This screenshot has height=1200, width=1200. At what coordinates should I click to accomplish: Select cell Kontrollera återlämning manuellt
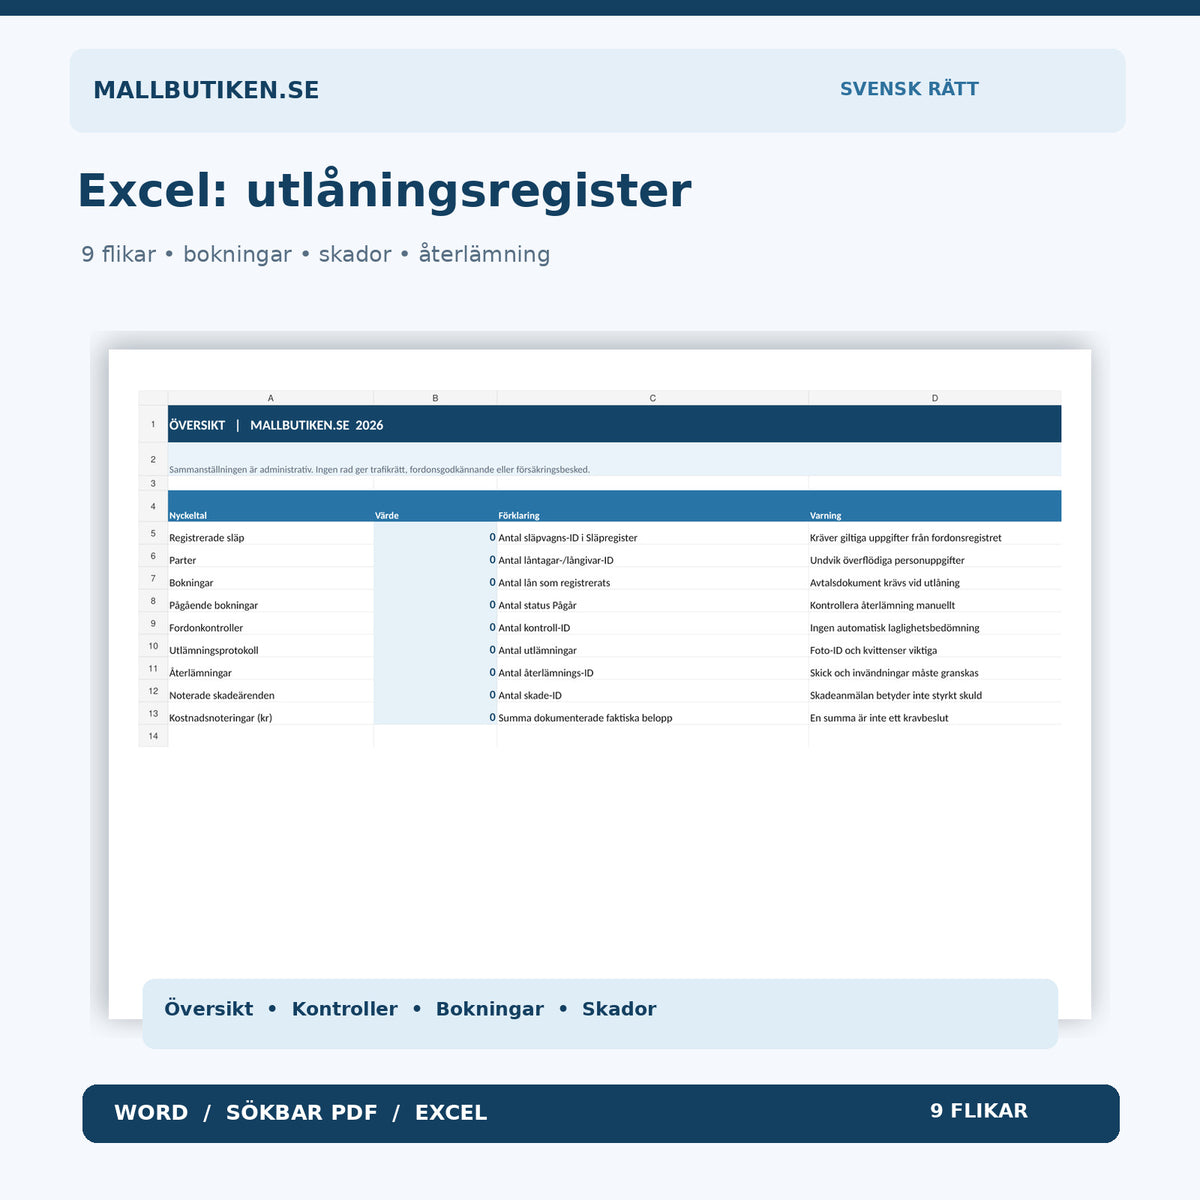click(x=935, y=601)
